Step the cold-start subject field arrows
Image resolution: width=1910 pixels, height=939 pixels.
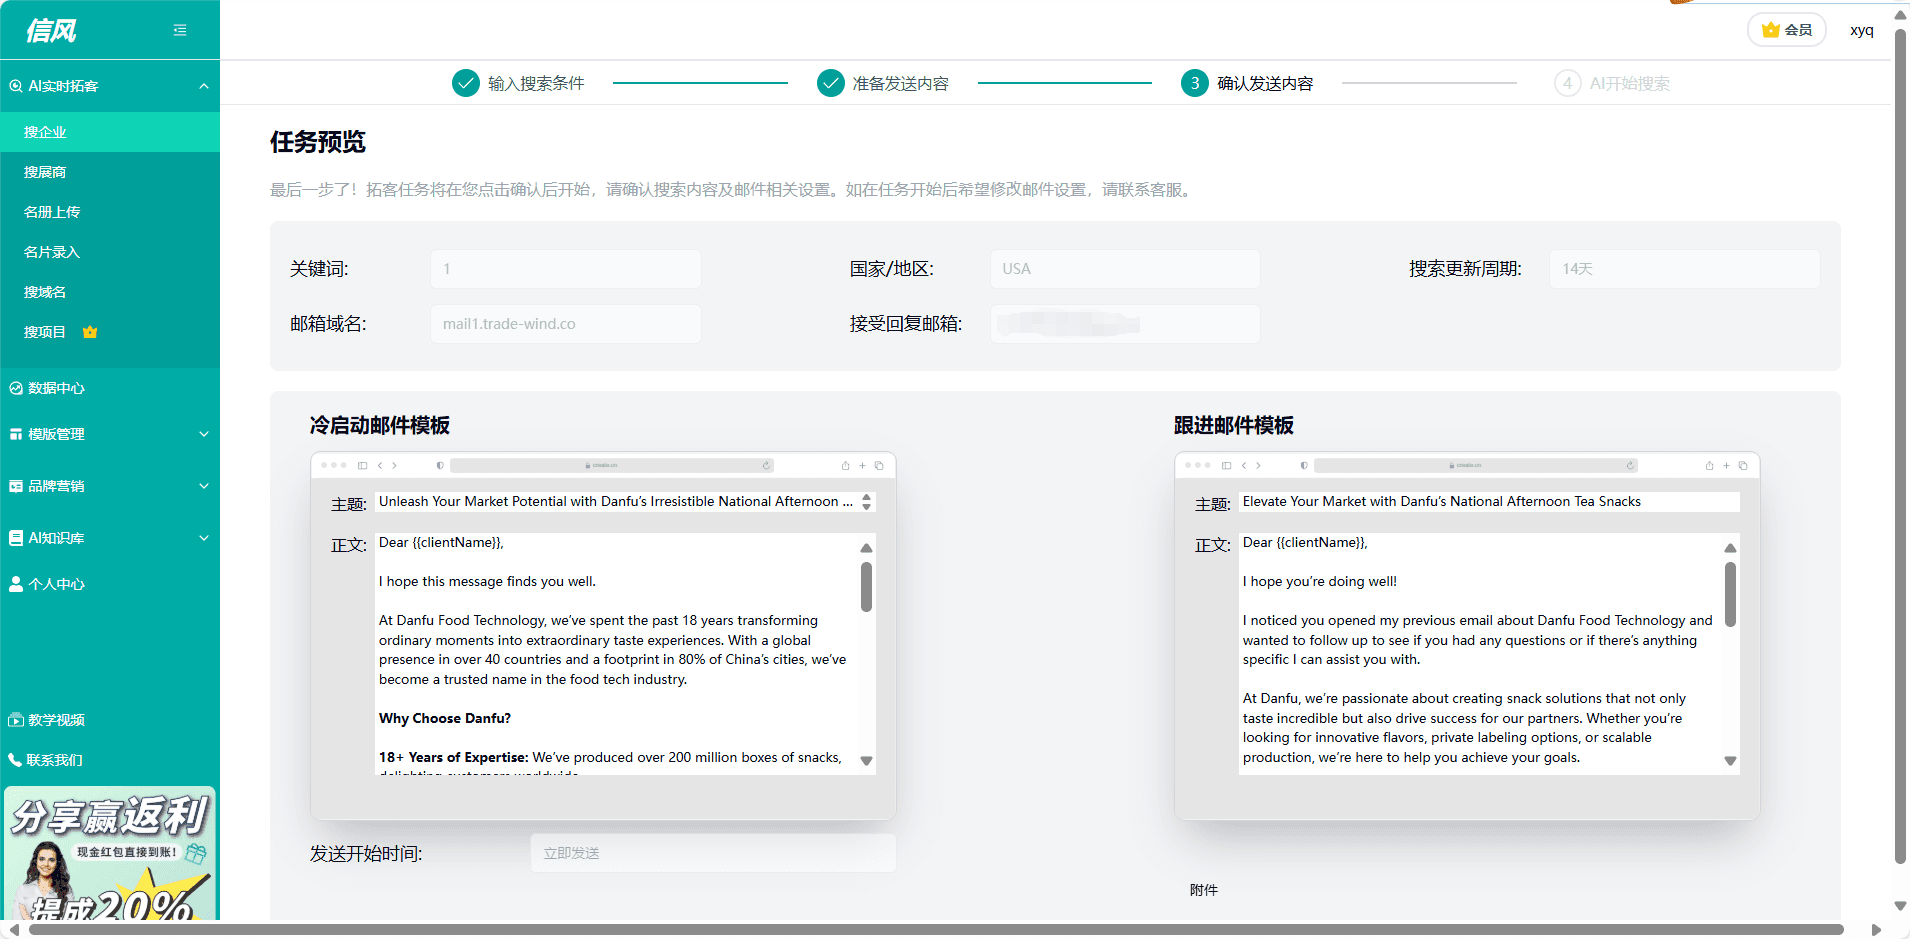pyautogui.click(x=866, y=502)
